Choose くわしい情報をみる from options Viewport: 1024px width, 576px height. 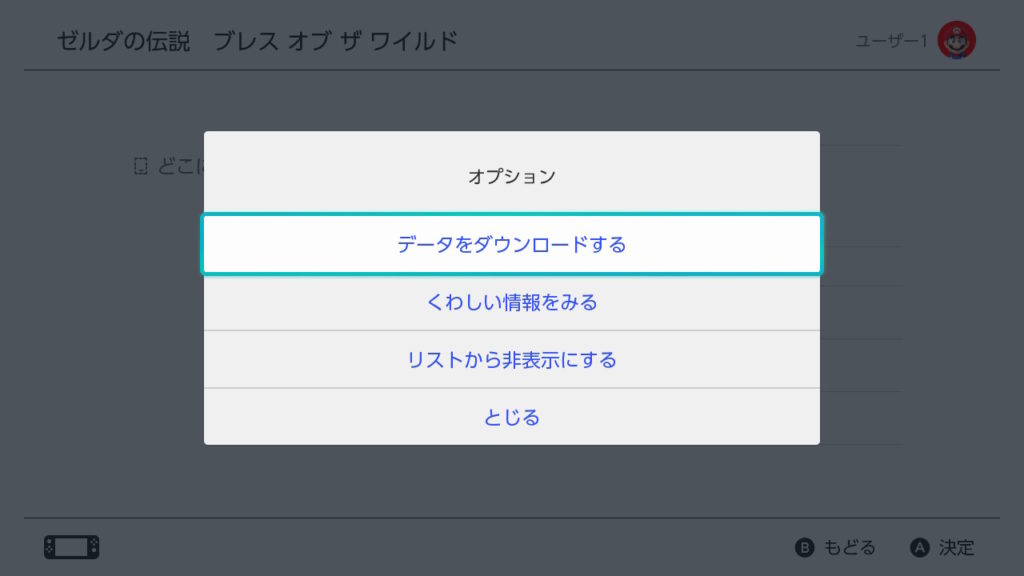[x=511, y=302]
